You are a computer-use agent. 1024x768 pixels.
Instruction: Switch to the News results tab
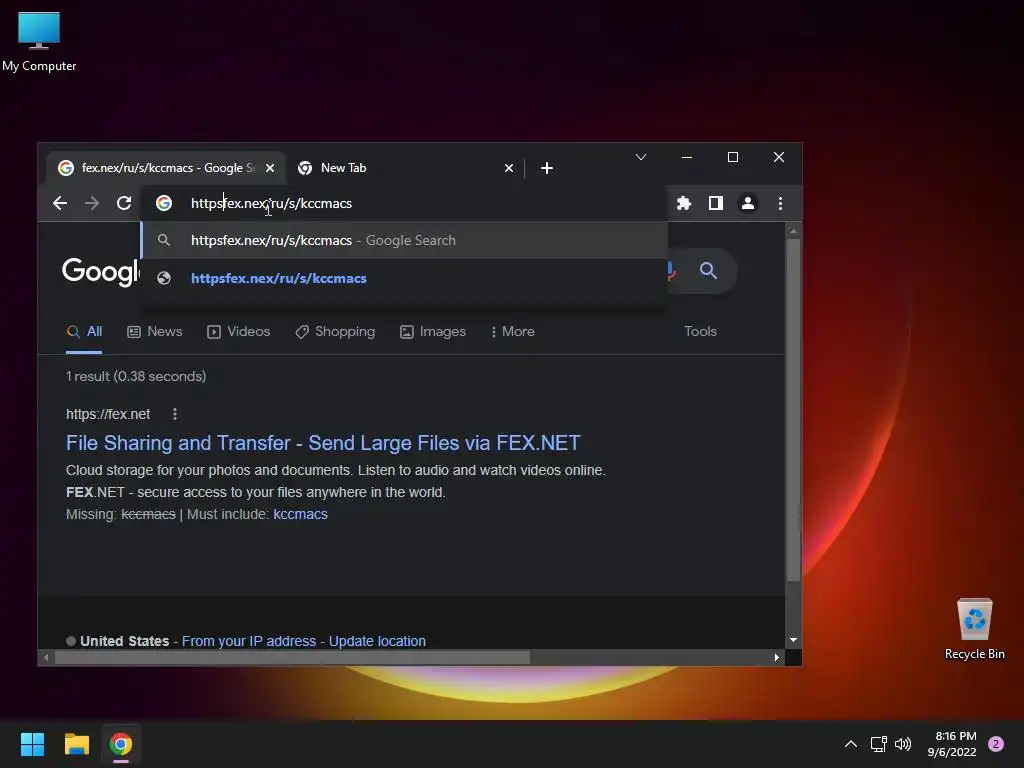tap(155, 332)
